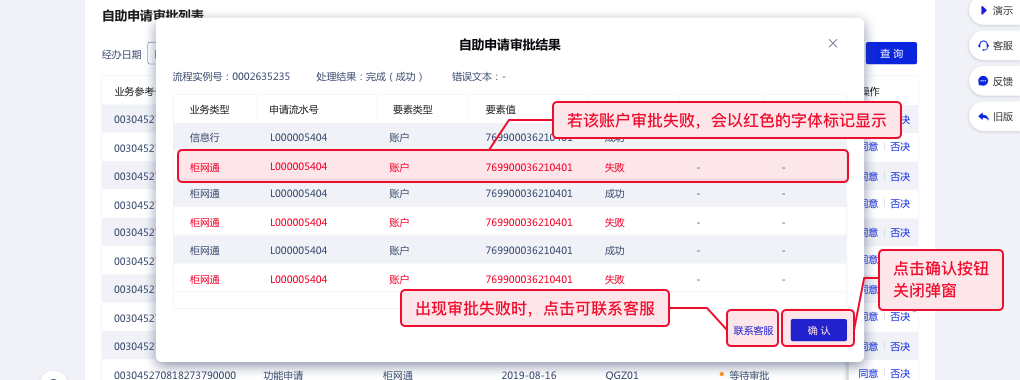1020x380 pixels.
Task: Open the 演示 demo play icon button
Action: [x=995, y=10]
